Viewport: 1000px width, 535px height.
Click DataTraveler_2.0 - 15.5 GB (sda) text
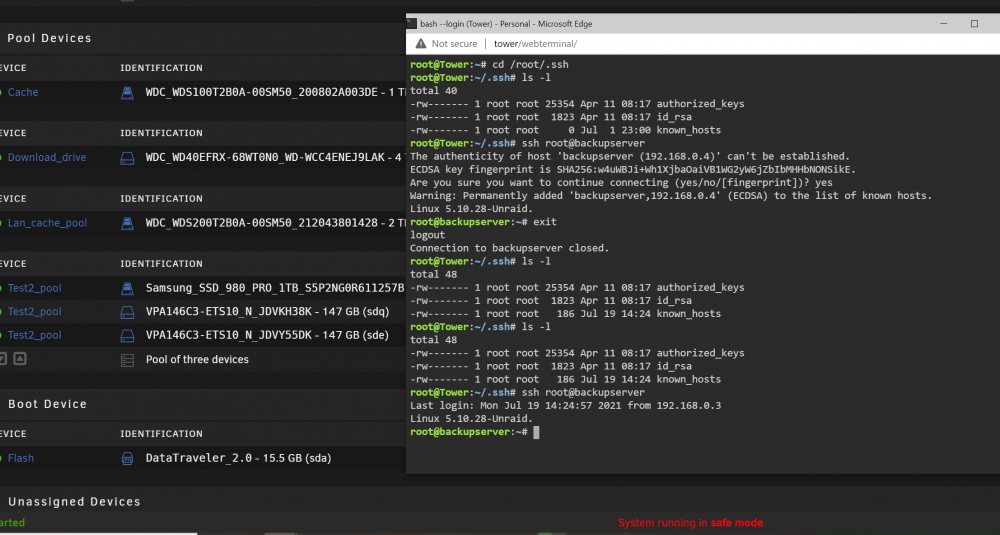pyautogui.click(x=238, y=458)
